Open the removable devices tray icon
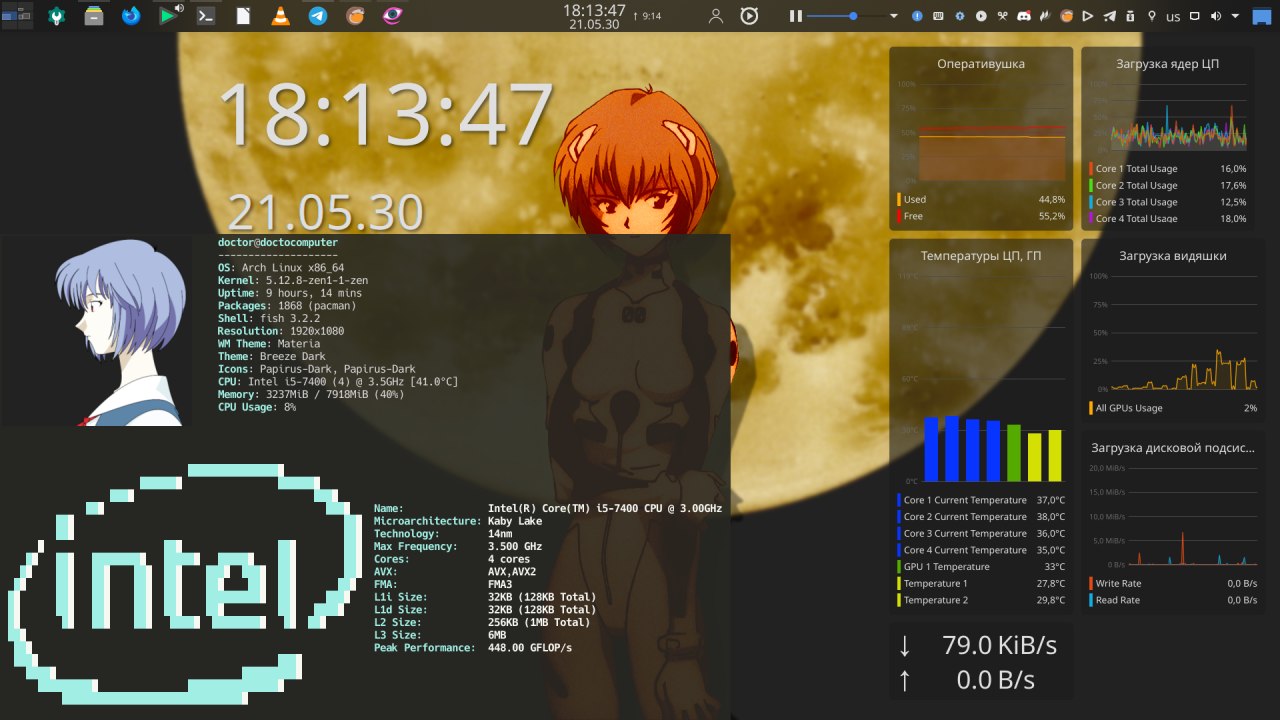Screen dimensions: 1280x720 coord(1130,16)
